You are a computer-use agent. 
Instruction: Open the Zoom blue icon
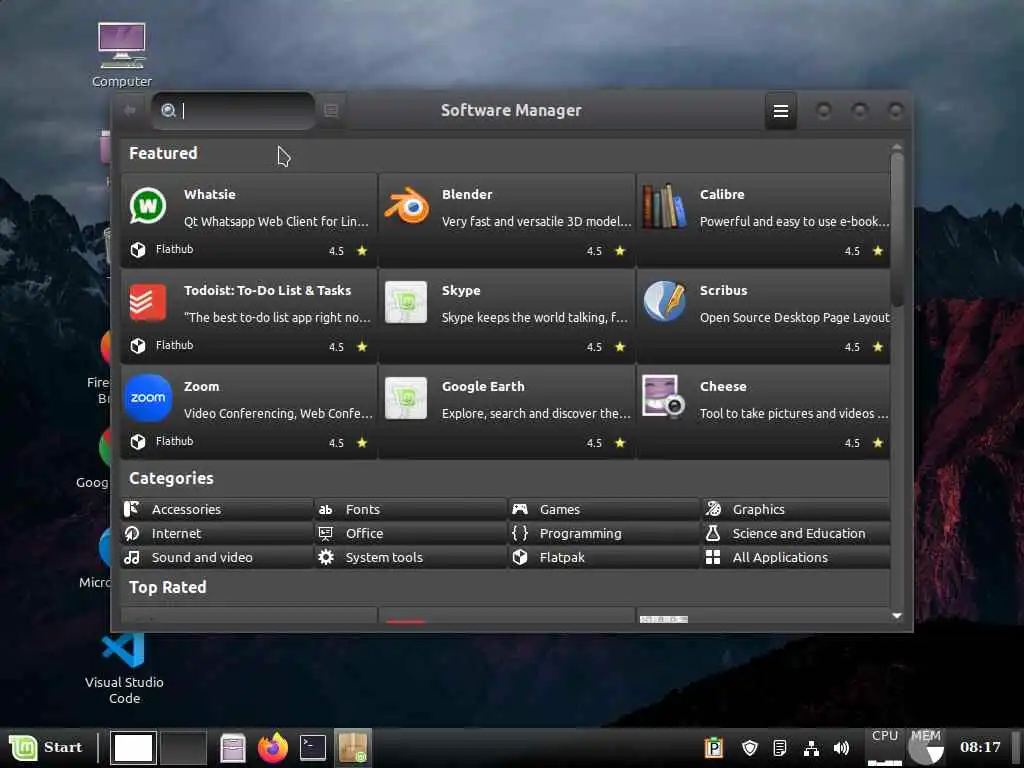point(148,398)
